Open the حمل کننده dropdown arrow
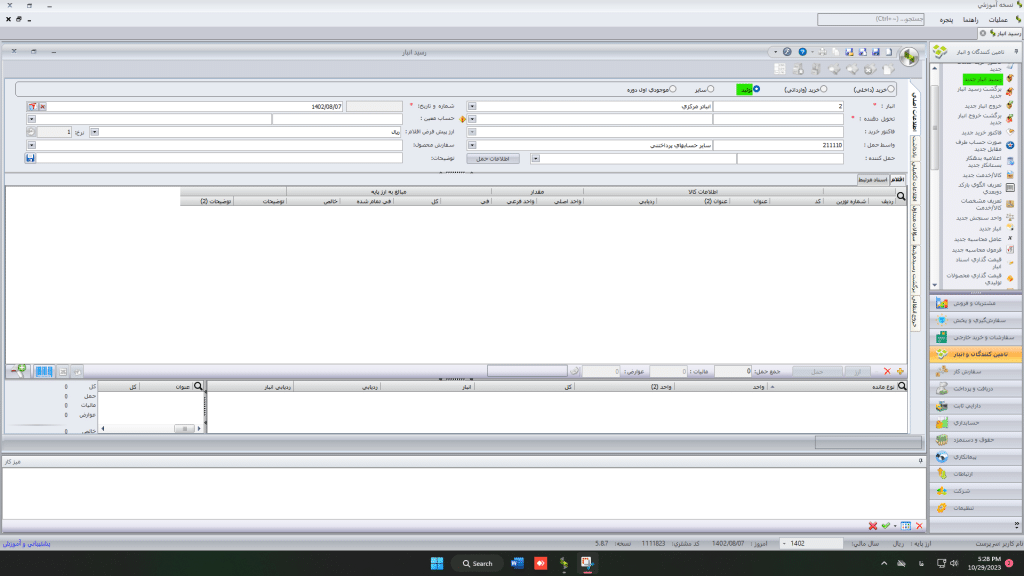Image resolution: width=1024 pixels, height=576 pixels. point(535,158)
